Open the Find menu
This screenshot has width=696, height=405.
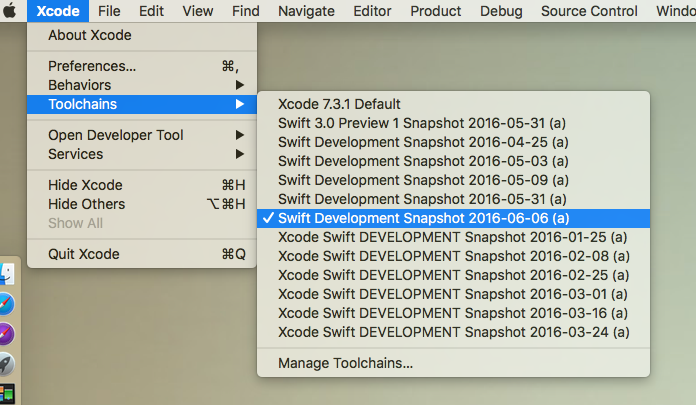[x=245, y=11]
